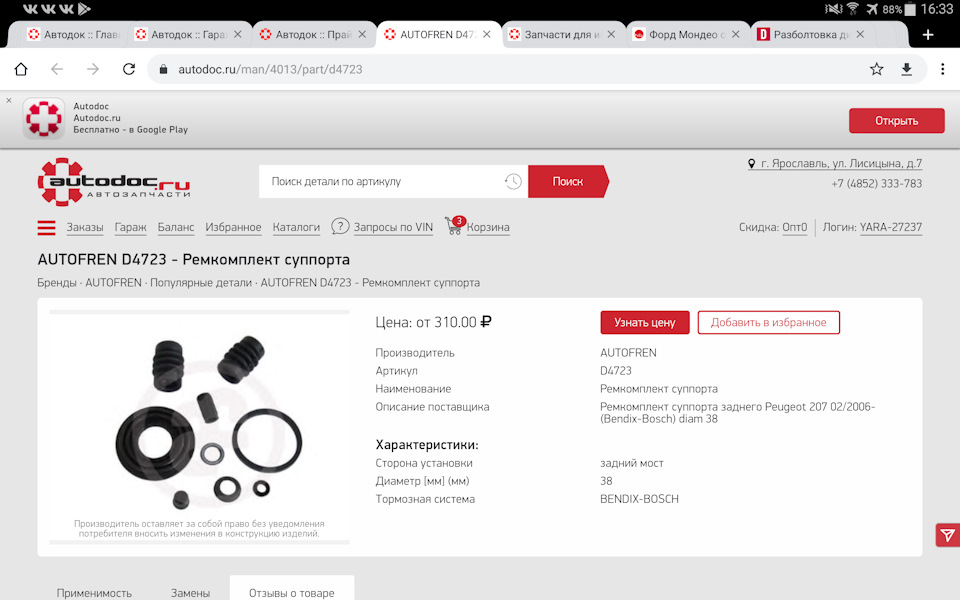This screenshot has height=600, width=960.
Task: Click Популярные детали breadcrumb
Action: [201, 283]
